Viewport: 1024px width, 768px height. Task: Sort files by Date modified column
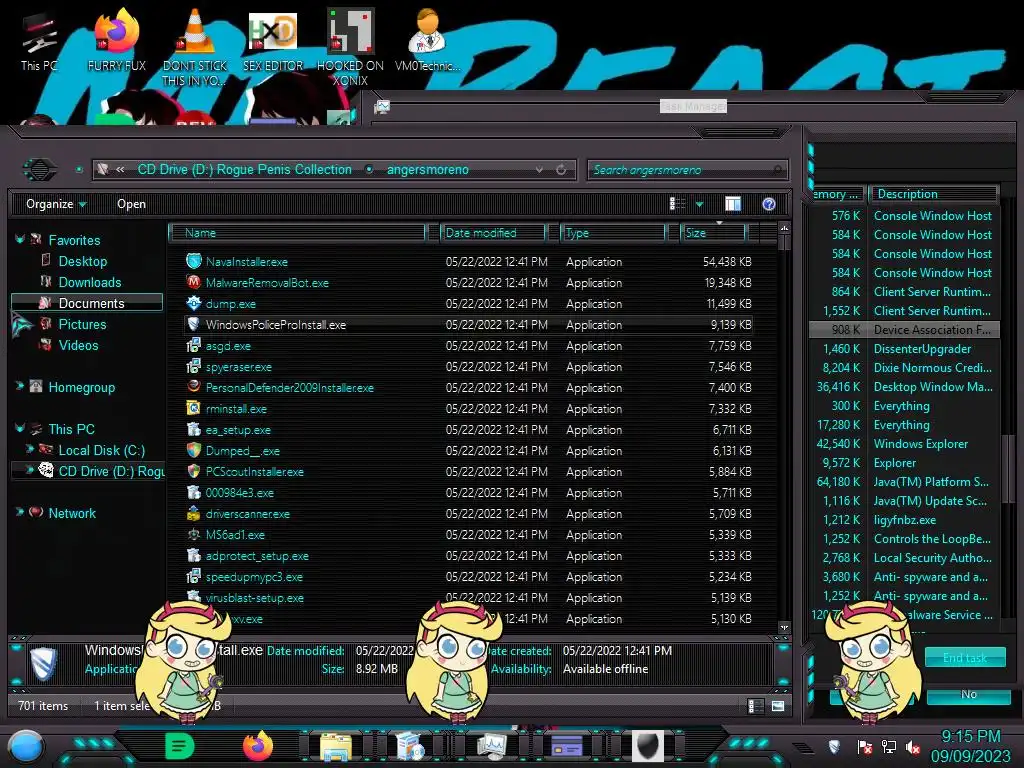493,232
